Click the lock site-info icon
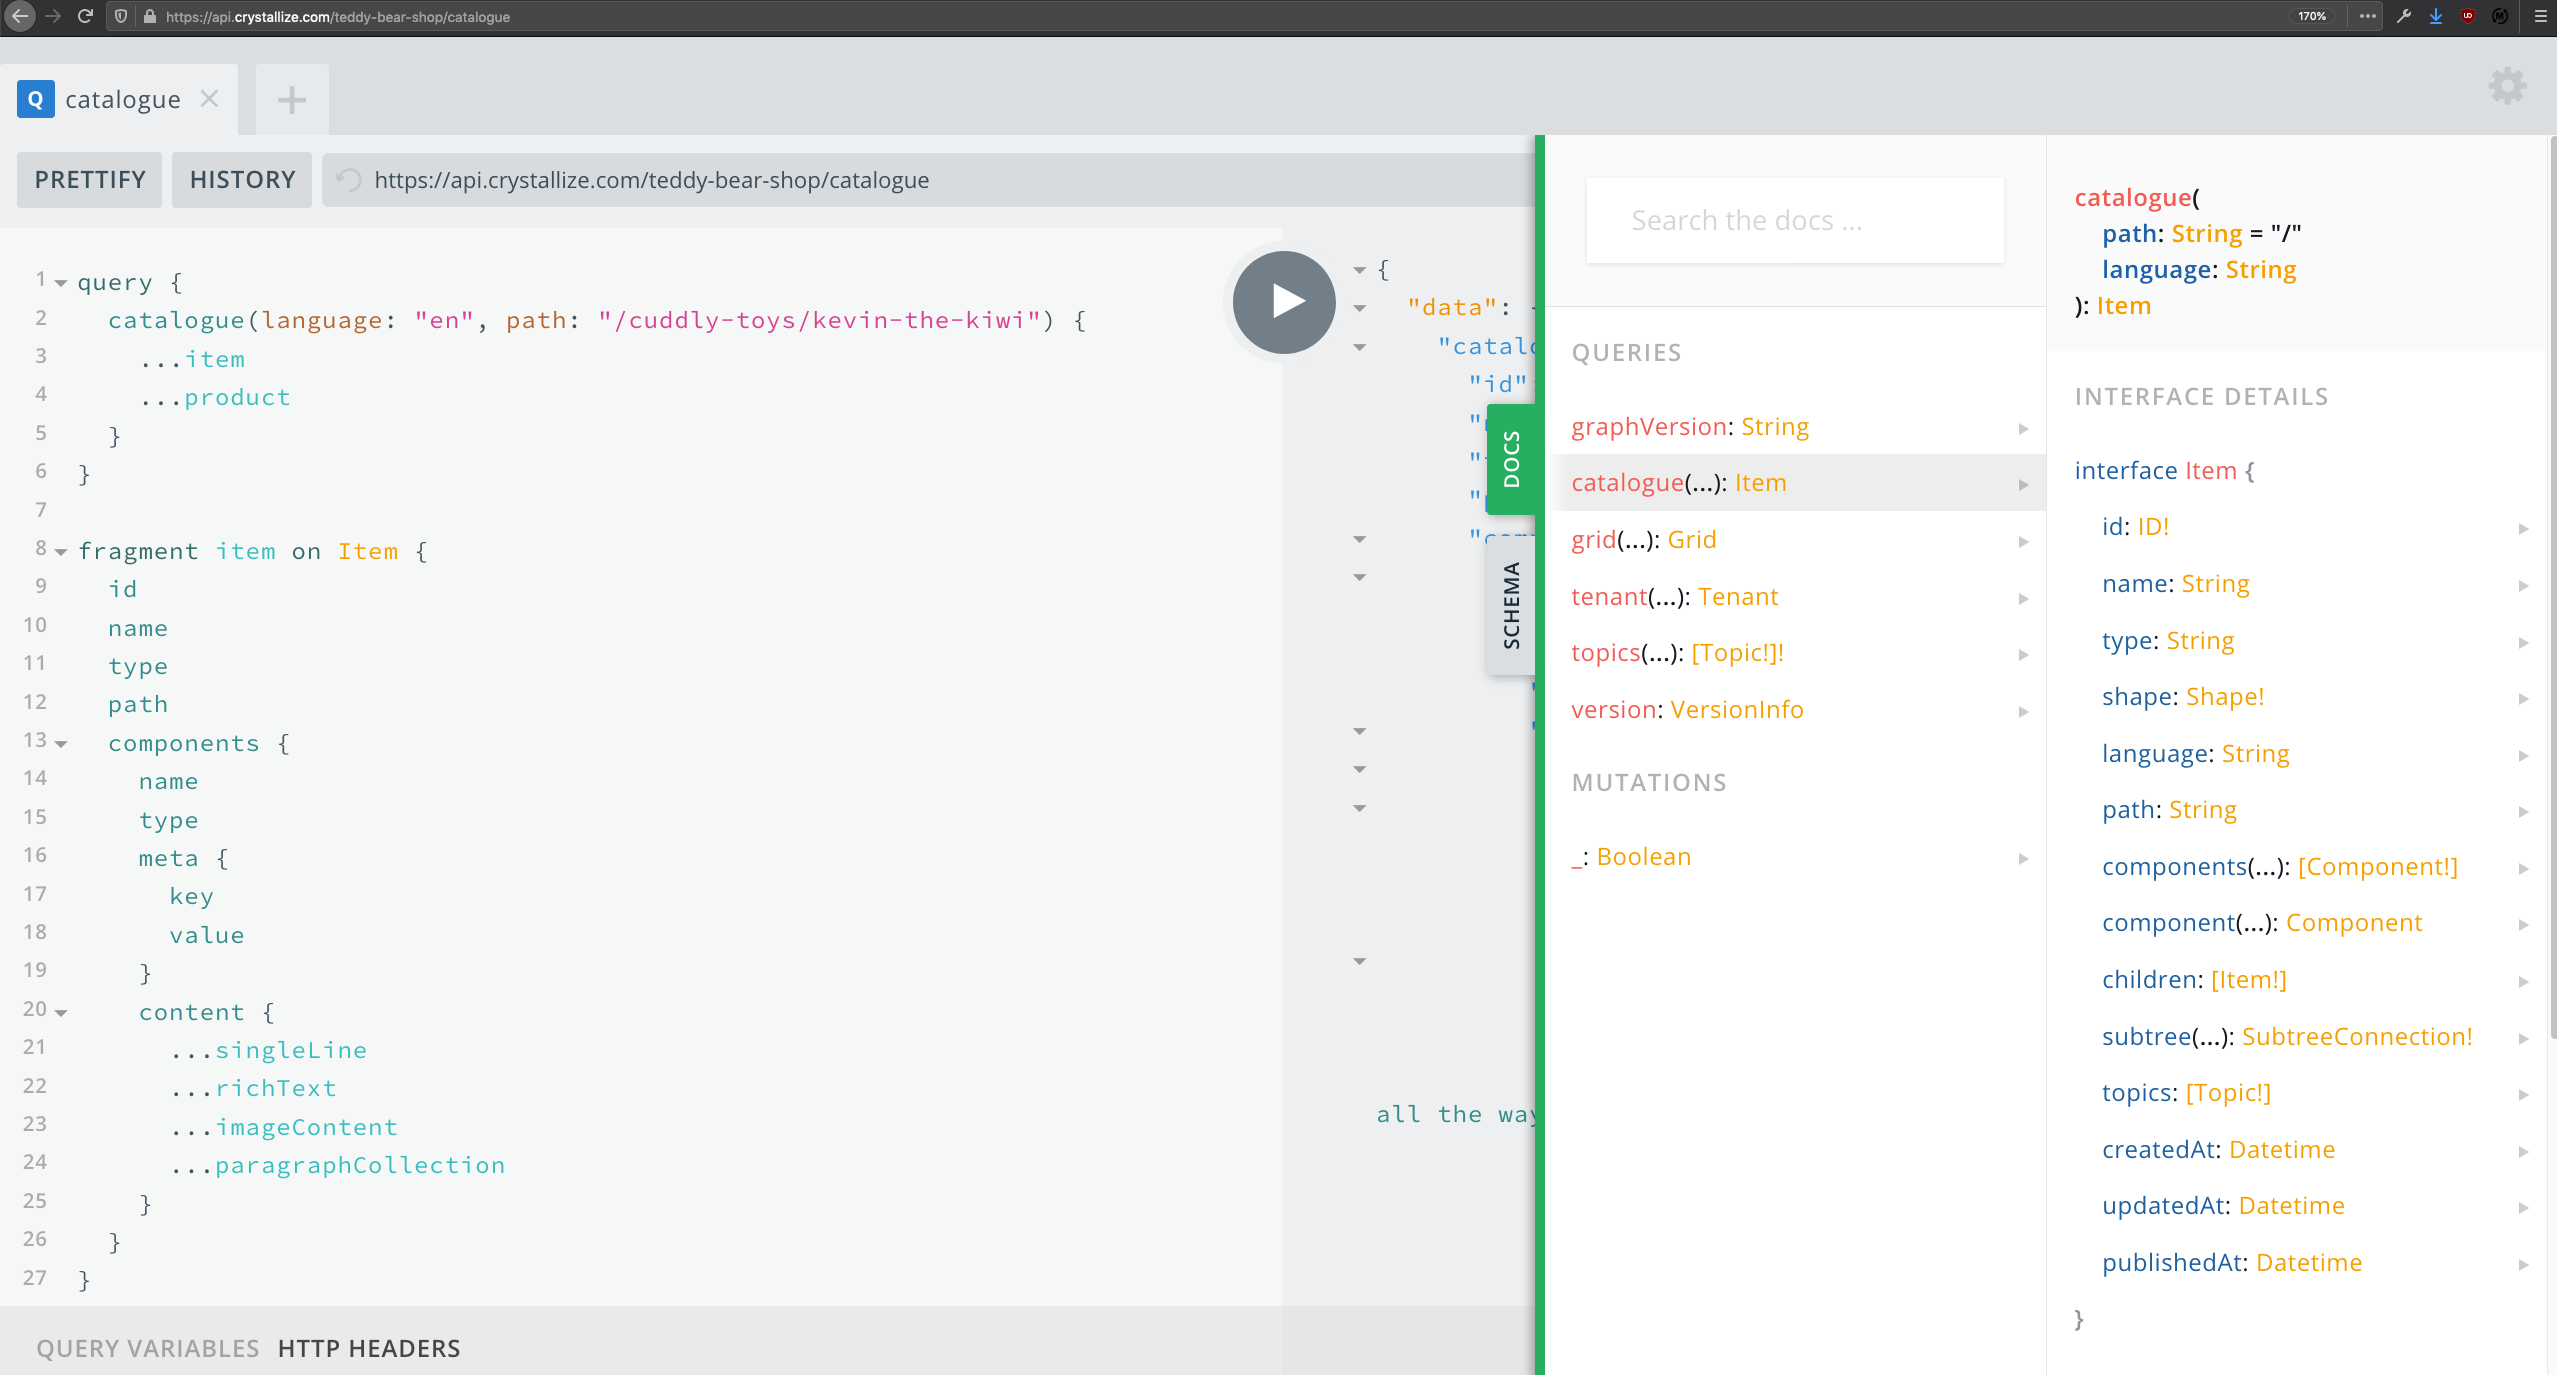Image resolution: width=2557 pixels, height=1375 pixels. click(x=150, y=16)
